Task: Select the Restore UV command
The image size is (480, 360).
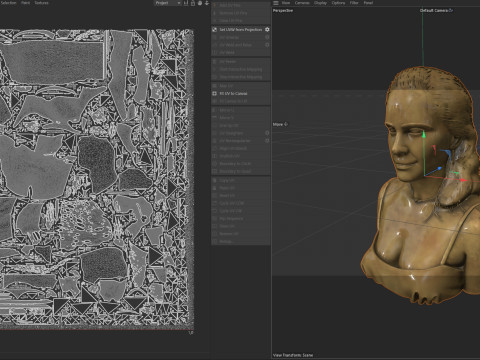Action: (x=241, y=234)
